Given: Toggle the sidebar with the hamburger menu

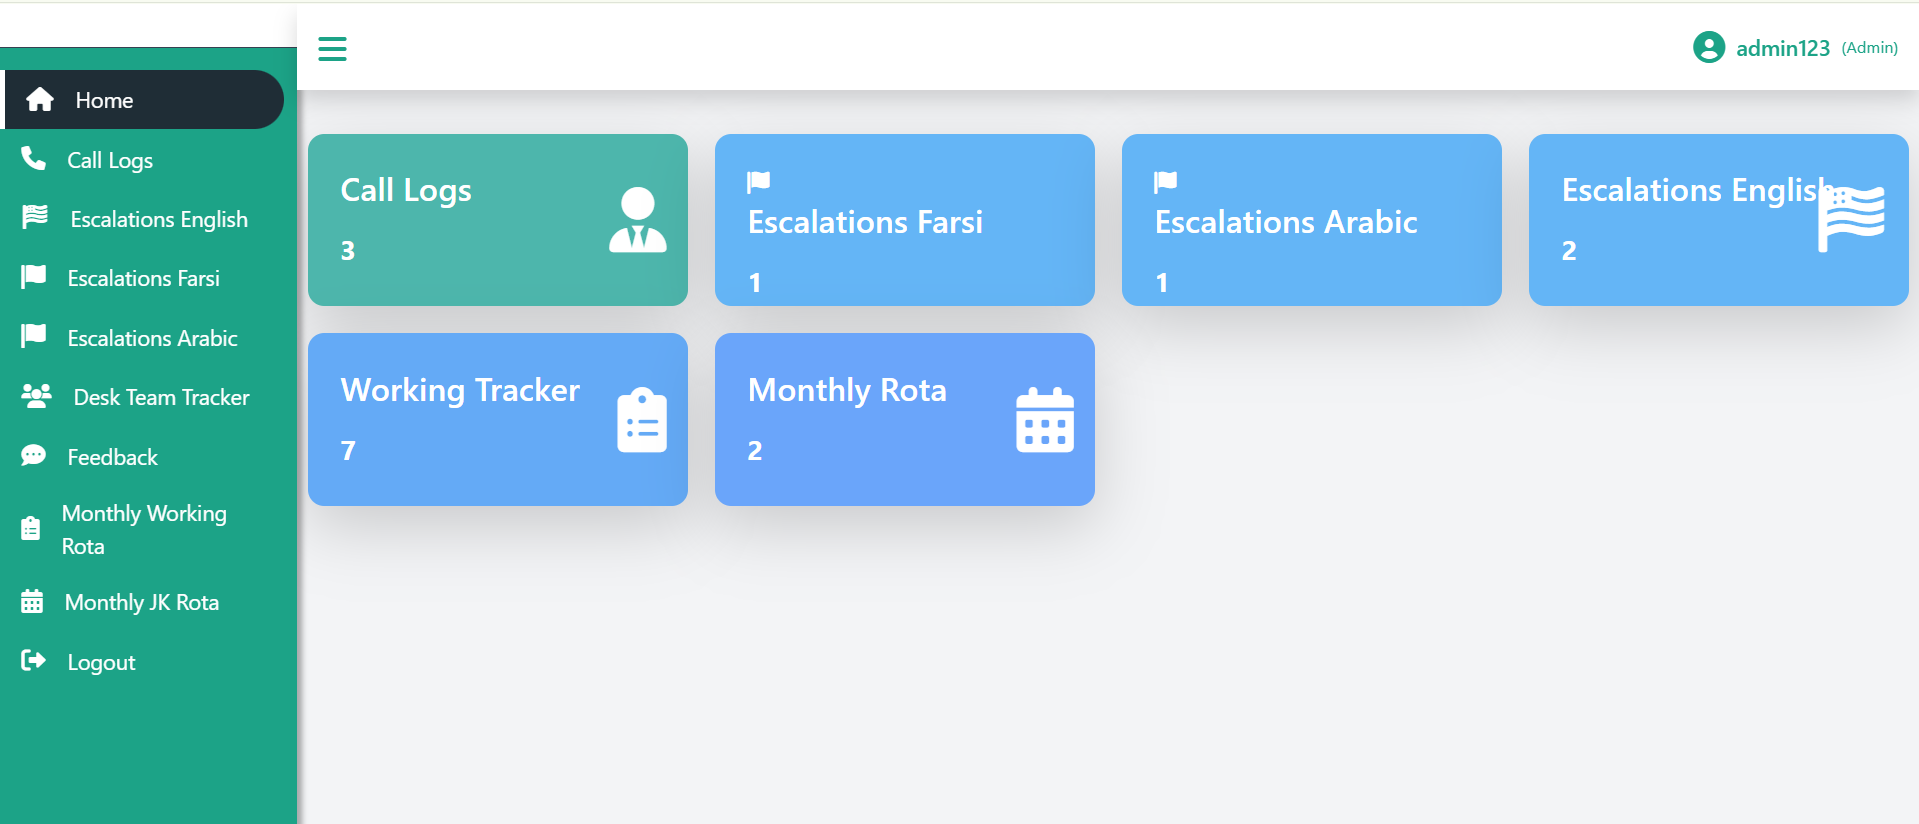Looking at the screenshot, I should [x=332, y=49].
